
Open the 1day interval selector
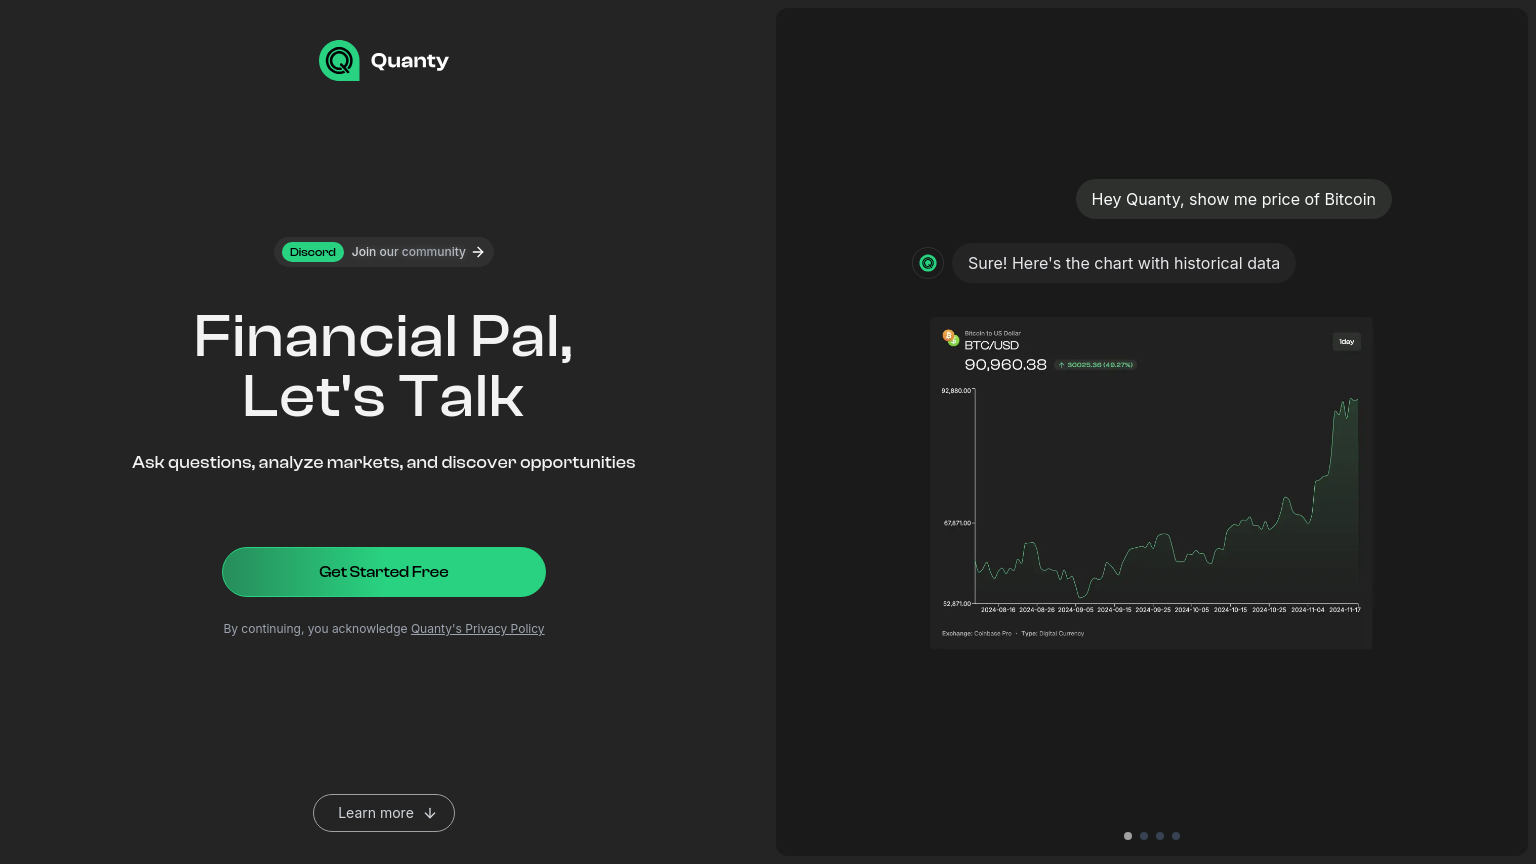coord(1347,342)
